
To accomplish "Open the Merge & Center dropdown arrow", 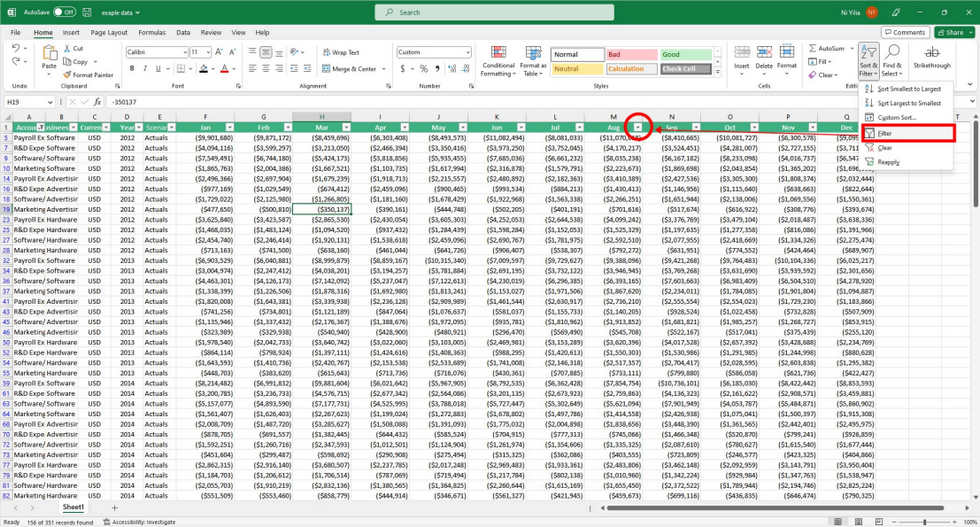I will coord(384,69).
